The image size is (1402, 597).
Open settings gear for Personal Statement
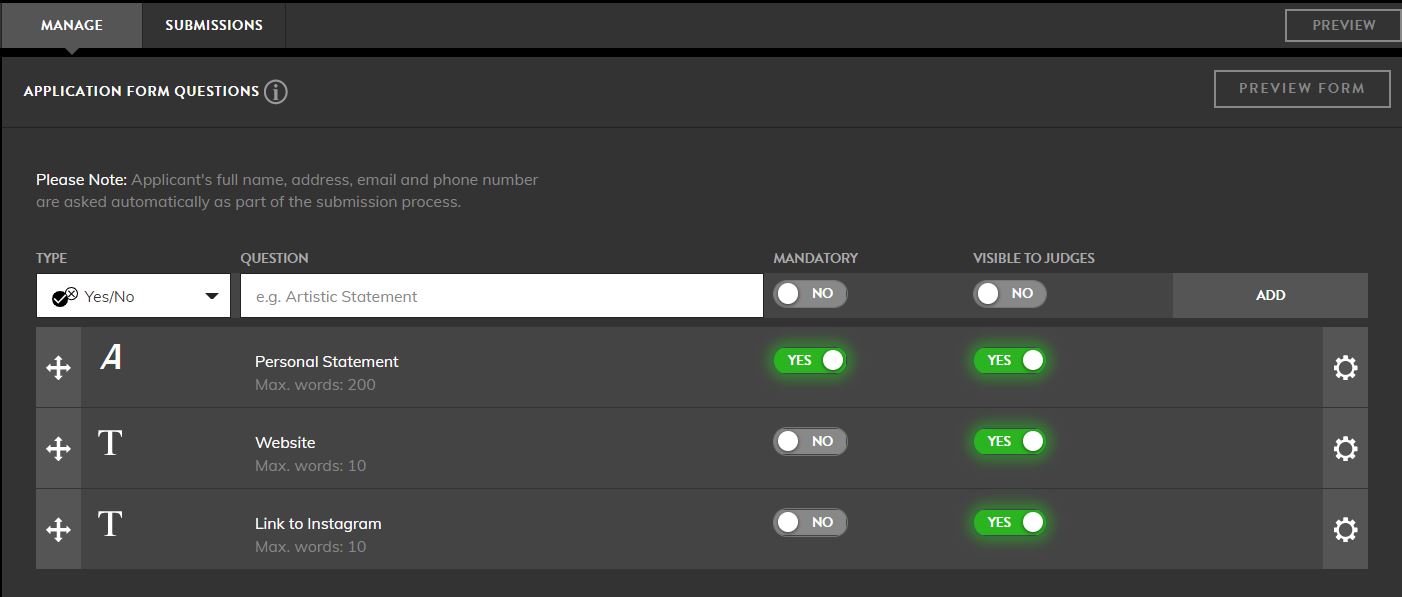[x=1345, y=368]
